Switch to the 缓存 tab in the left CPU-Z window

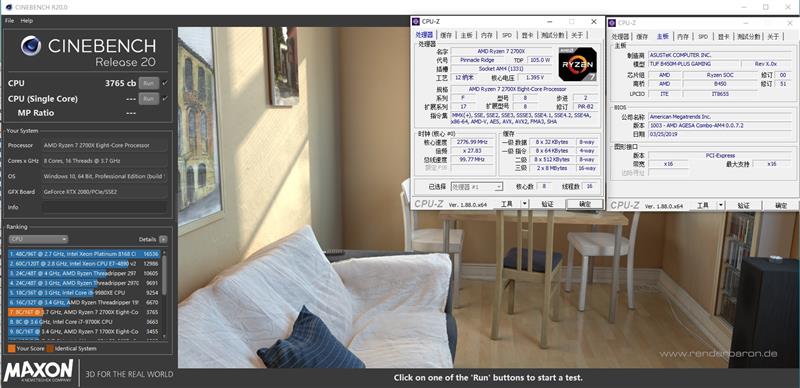click(446, 35)
